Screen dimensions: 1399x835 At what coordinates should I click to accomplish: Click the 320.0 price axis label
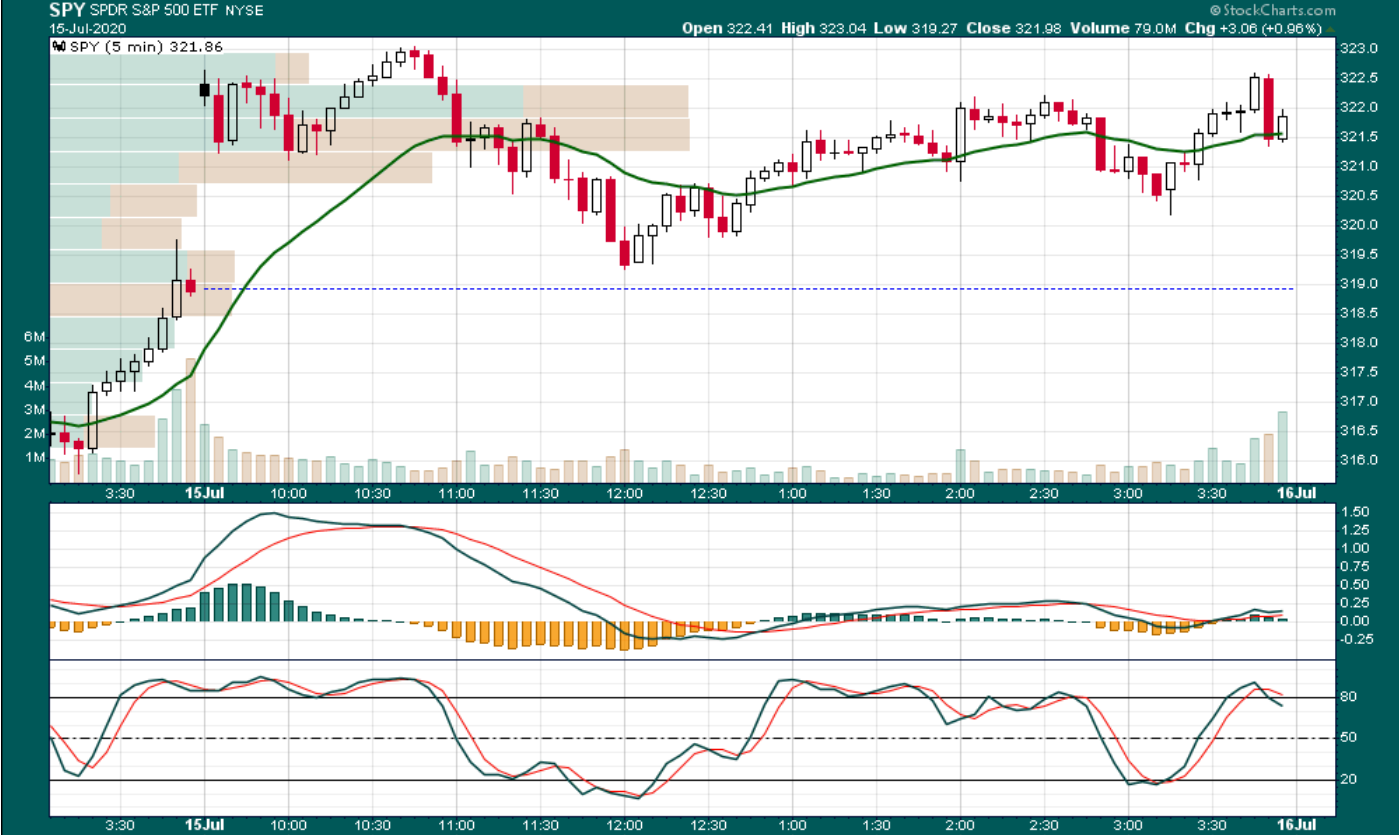[x=1358, y=225]
